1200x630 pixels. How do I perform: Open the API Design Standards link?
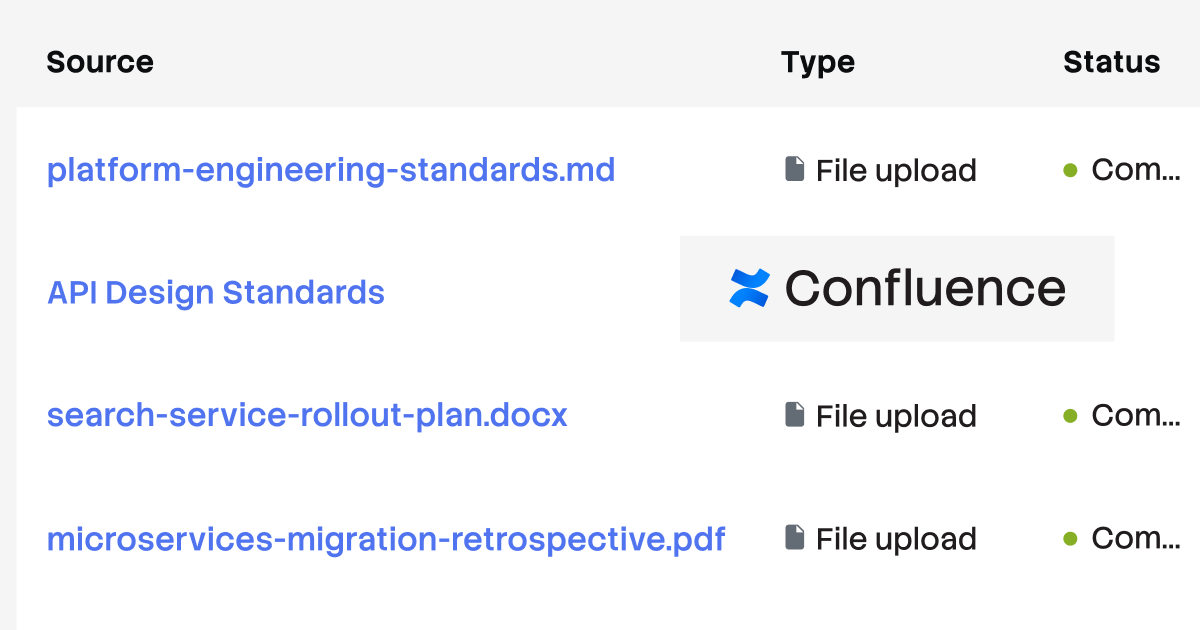pos(216,292)
